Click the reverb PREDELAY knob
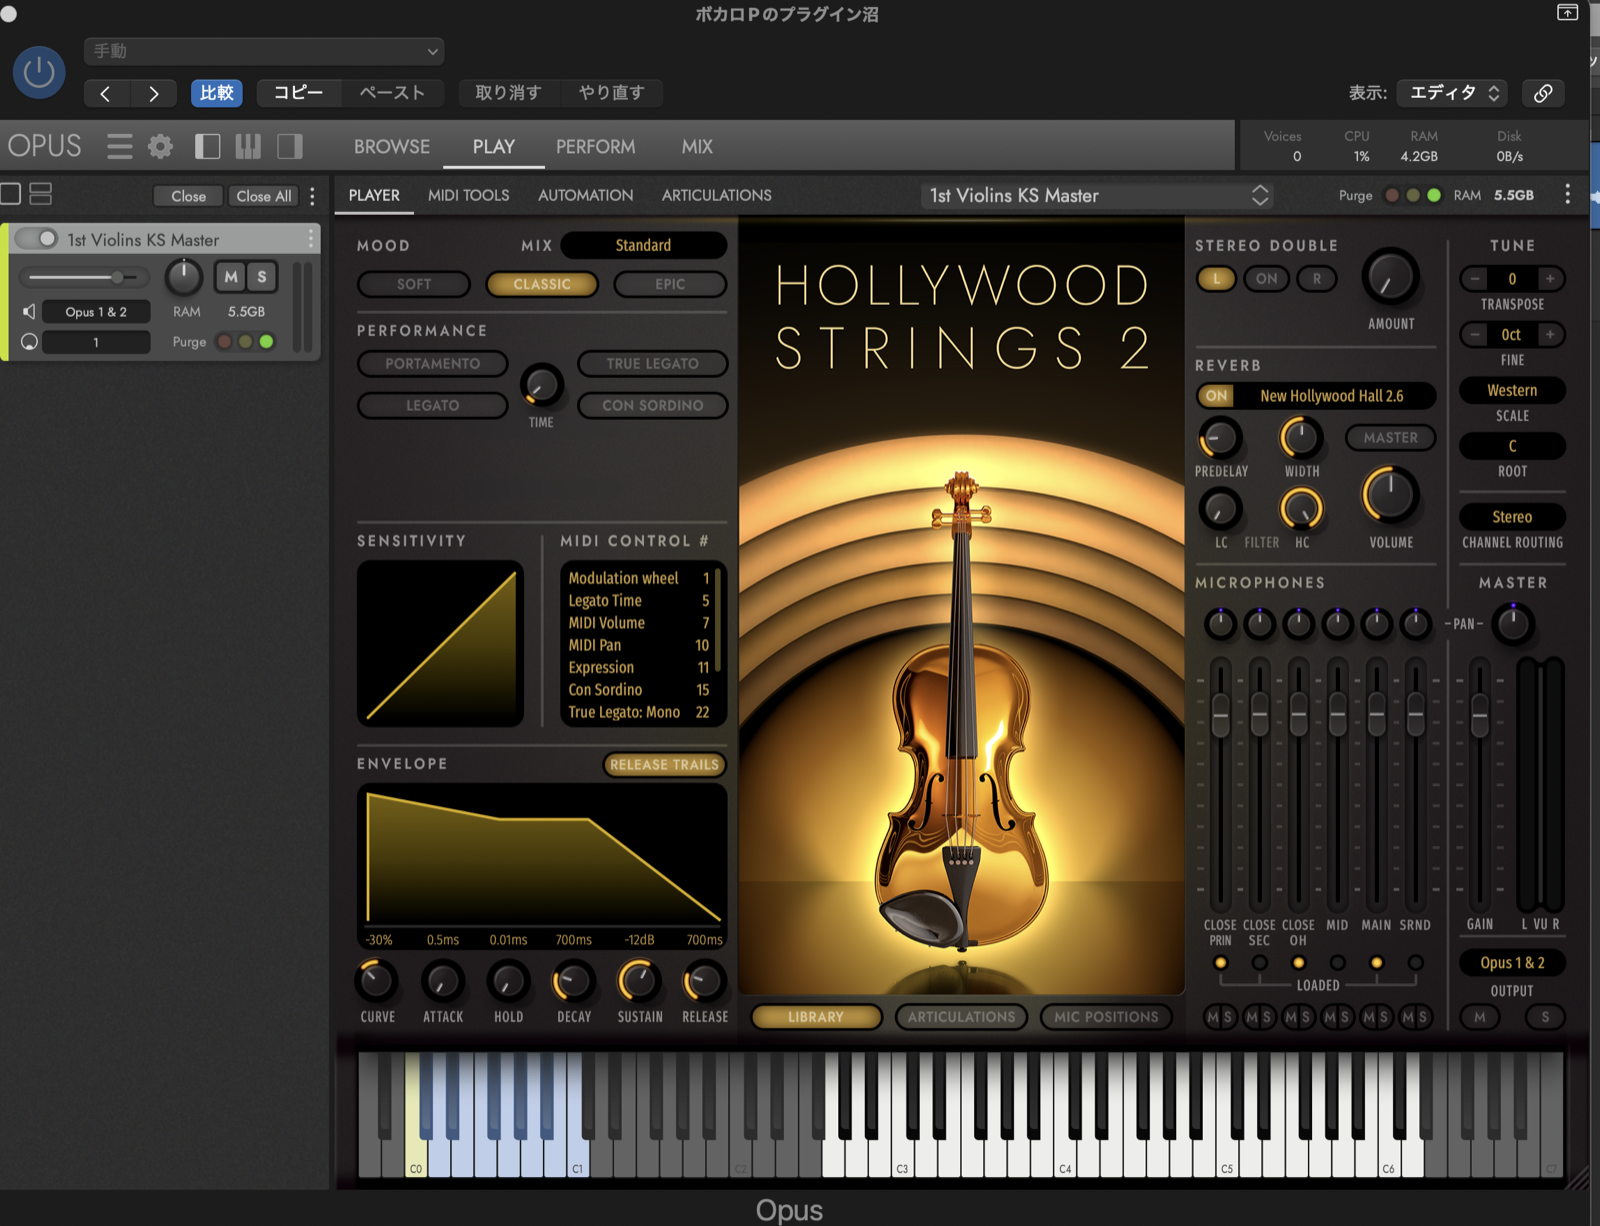The height and width of the screenshot is (1226, 1600). click(x=1220, y=438)
